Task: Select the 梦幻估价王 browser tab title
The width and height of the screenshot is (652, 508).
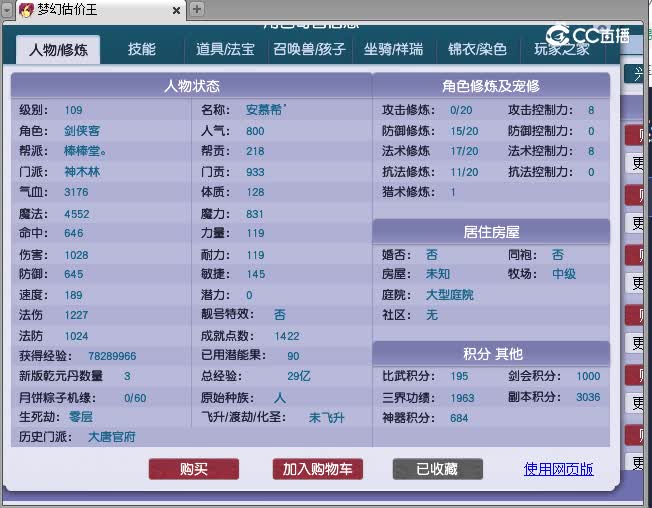Action: tap(67, 9)
